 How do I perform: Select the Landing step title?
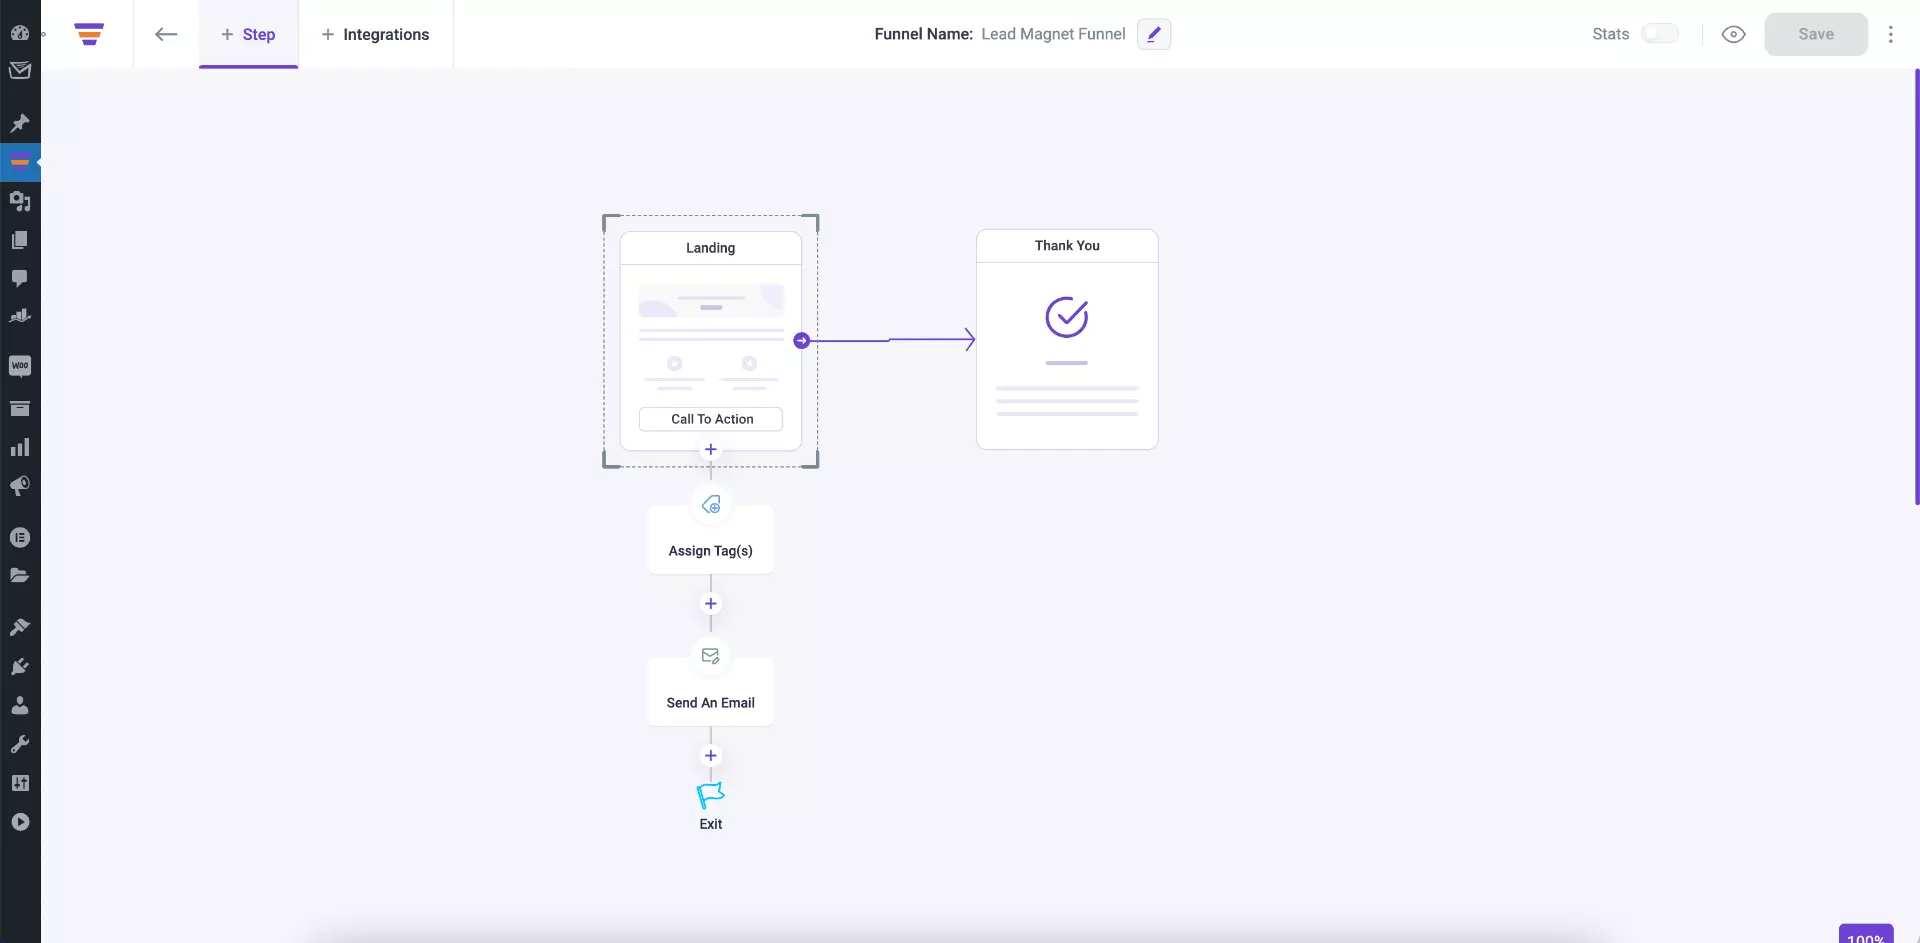pos(711,248)
